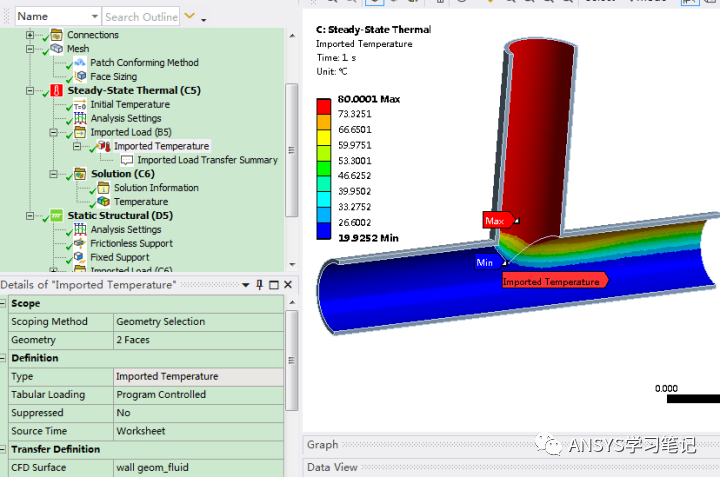Viewport: 720px width, 477px height.
Task: Click the Frictionless Support icon
Action: [x=80, y=244]
